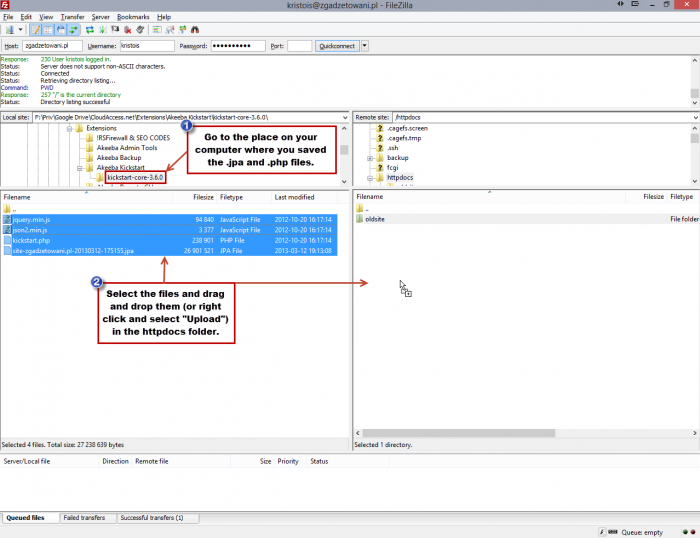Cancel current operation icon
The image size is (700, 538).
coord(115,30)
